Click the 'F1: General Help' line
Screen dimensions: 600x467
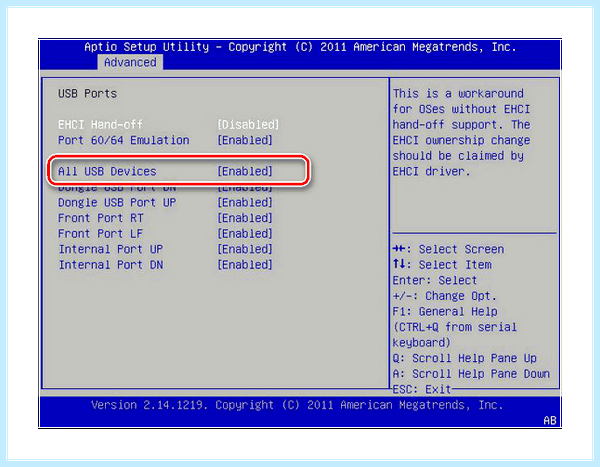445,312
